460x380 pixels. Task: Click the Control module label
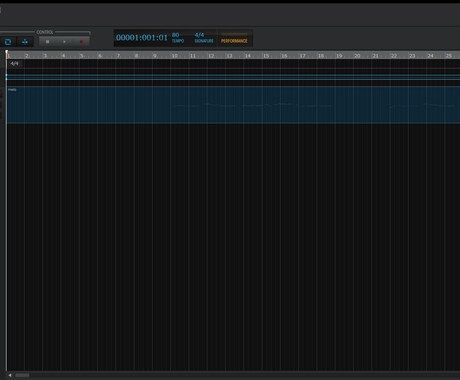pos(45,32)
